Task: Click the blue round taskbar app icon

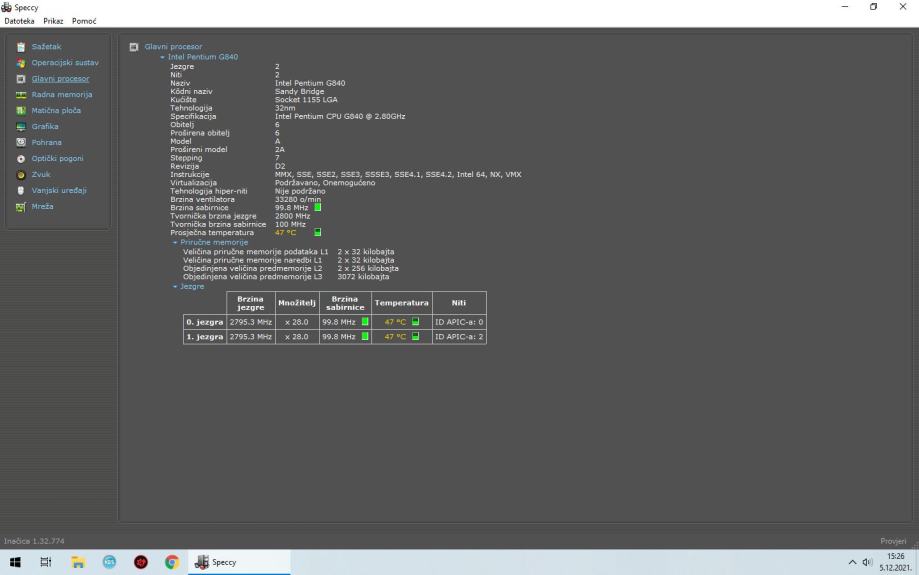Action: tap(110, 562)
